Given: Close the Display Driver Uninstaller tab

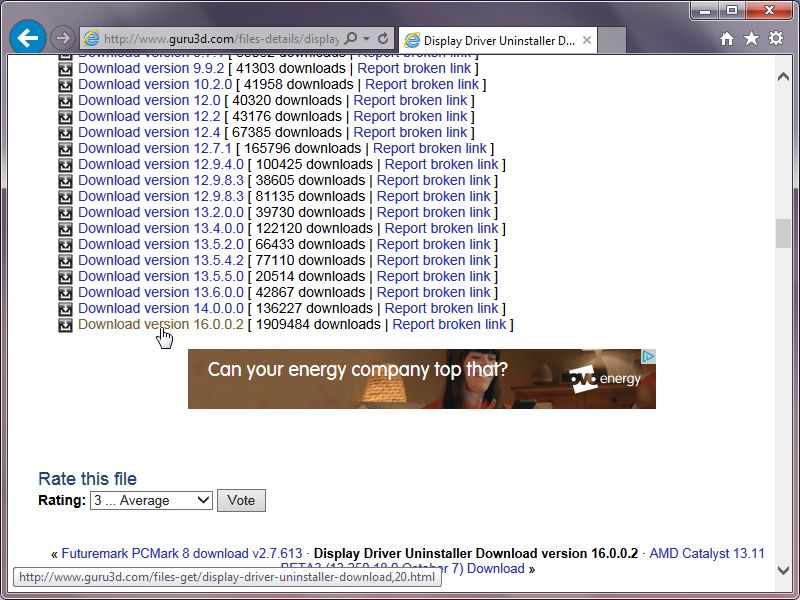Looking at the screenshot, I should pyautogui.click(x=587, y=40).
